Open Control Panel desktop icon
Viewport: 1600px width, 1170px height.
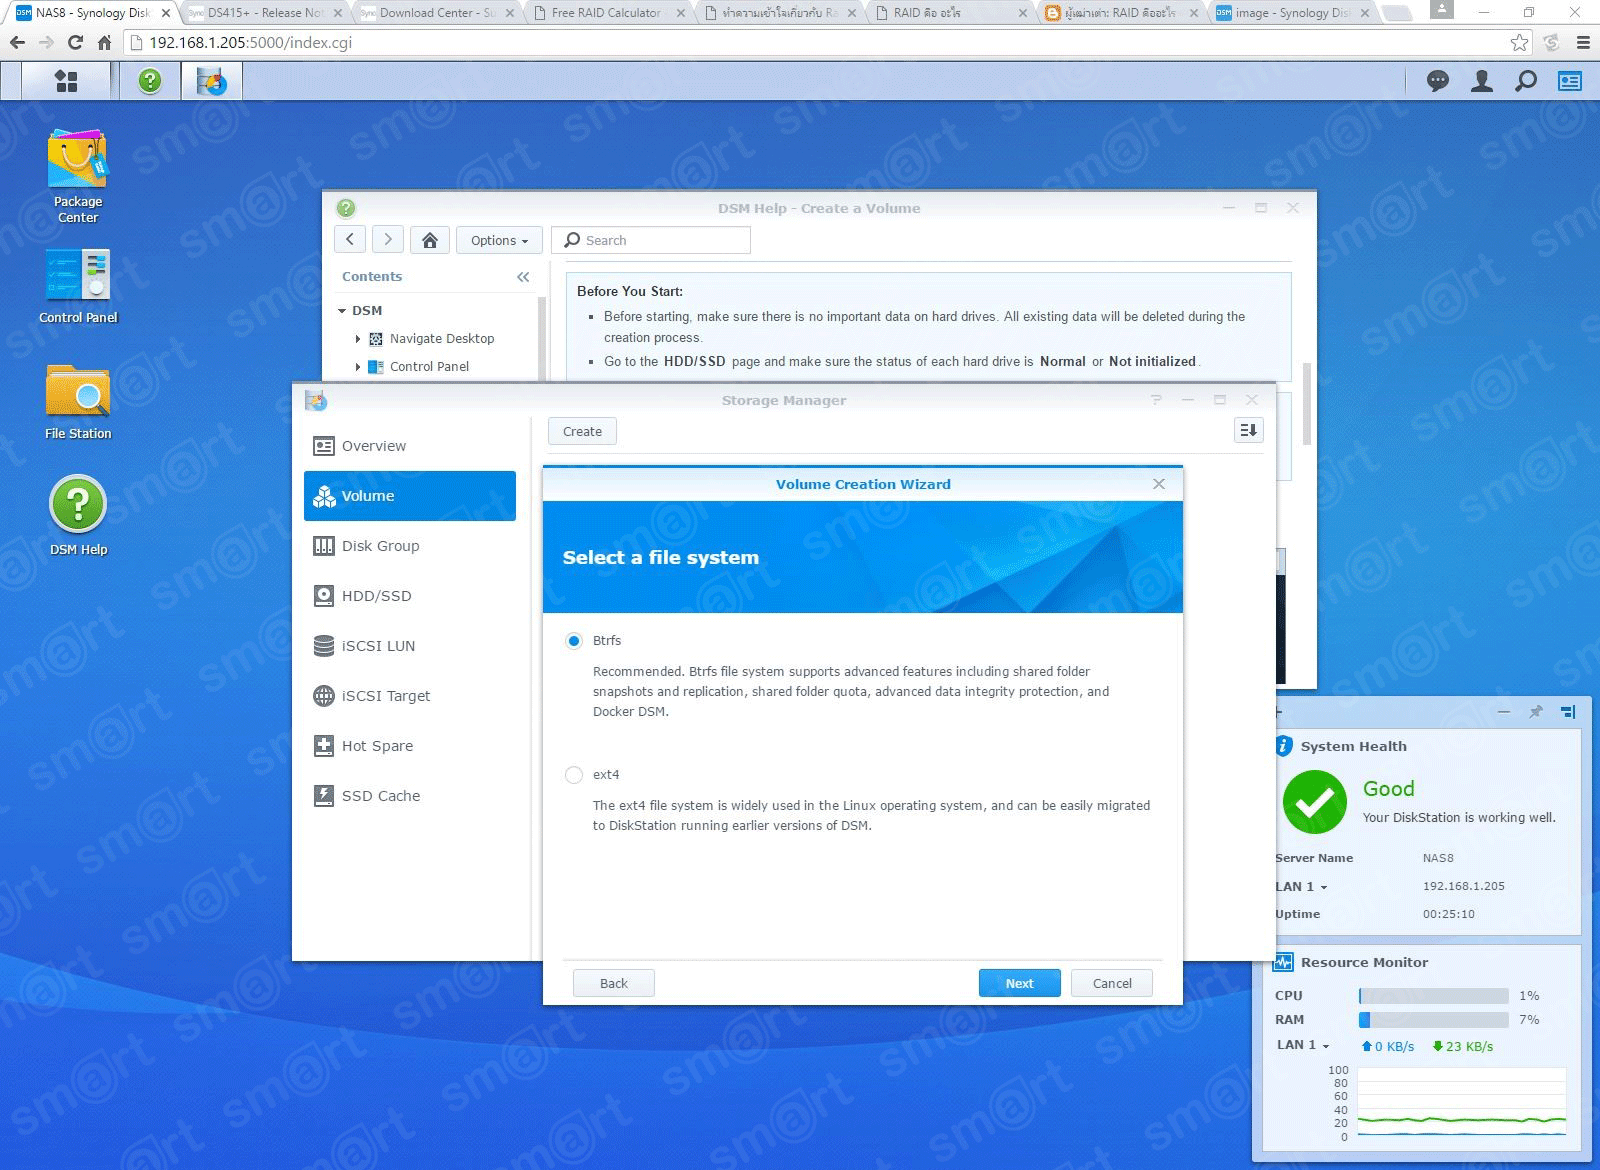[x=78, y=286]
